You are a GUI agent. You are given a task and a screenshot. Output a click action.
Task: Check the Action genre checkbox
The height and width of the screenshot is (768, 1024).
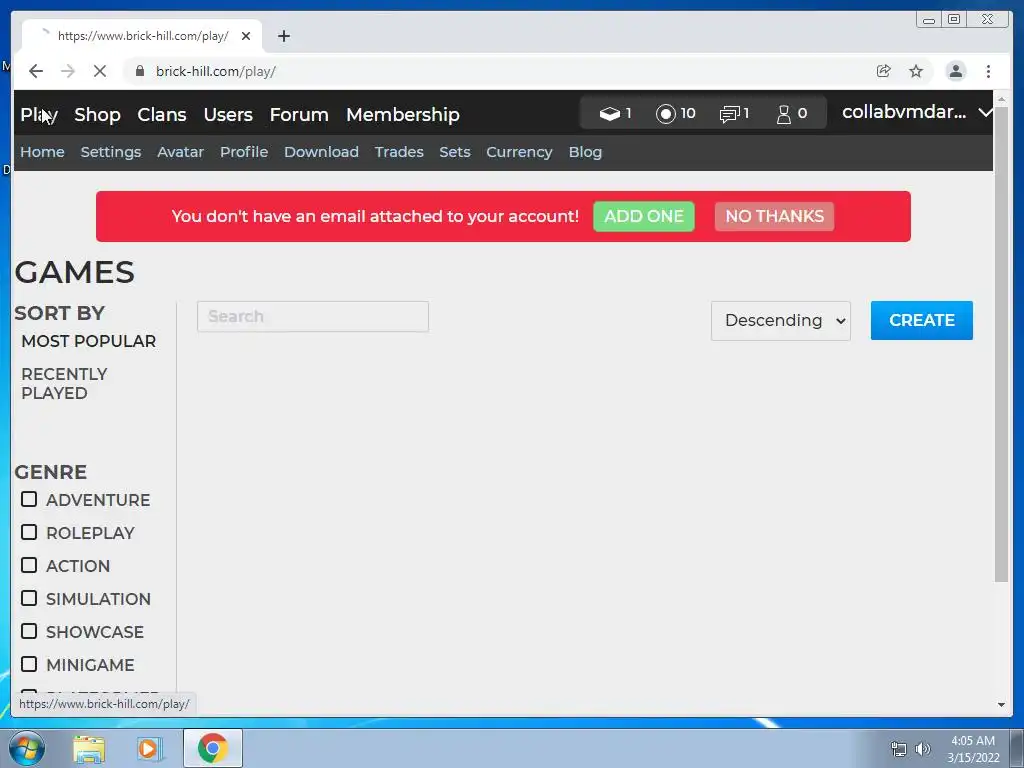(29, 566)
